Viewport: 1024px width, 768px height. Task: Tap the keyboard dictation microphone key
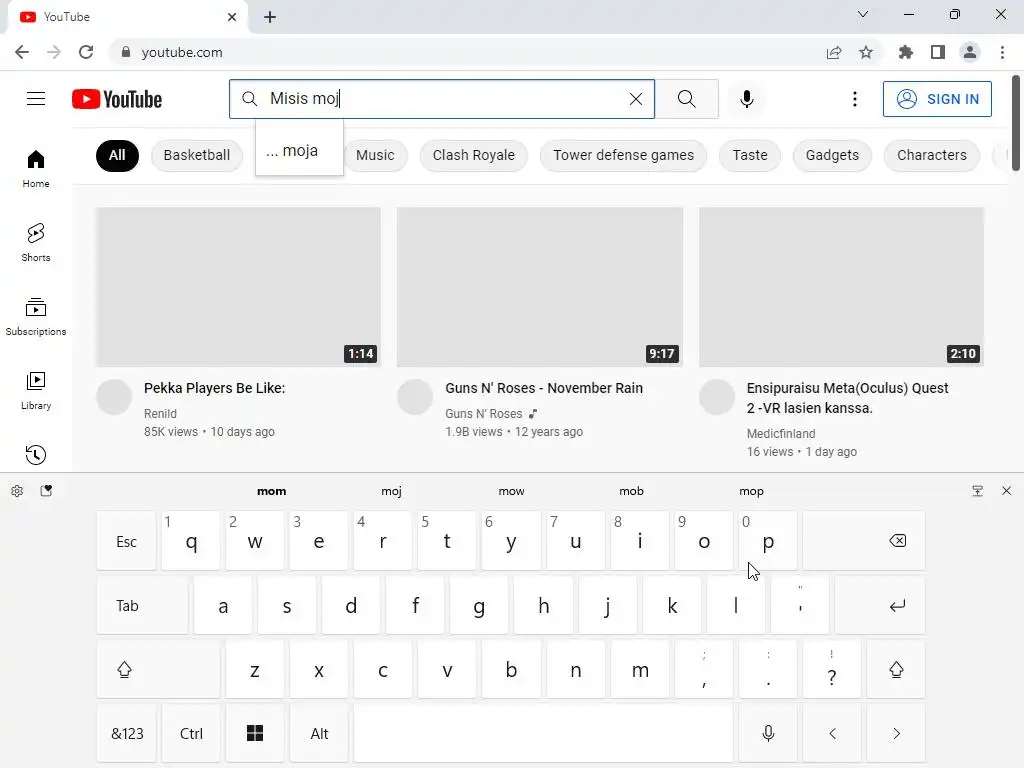point(768,733)
